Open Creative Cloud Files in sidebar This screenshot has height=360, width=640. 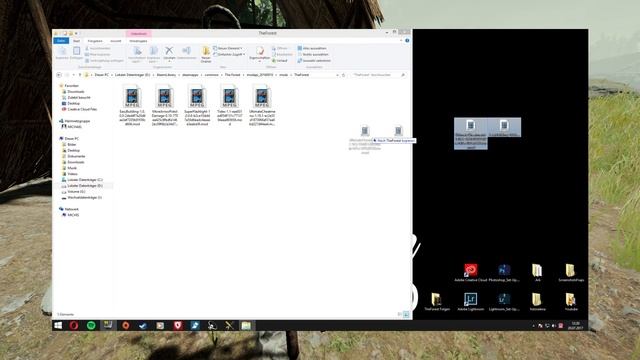79,109
